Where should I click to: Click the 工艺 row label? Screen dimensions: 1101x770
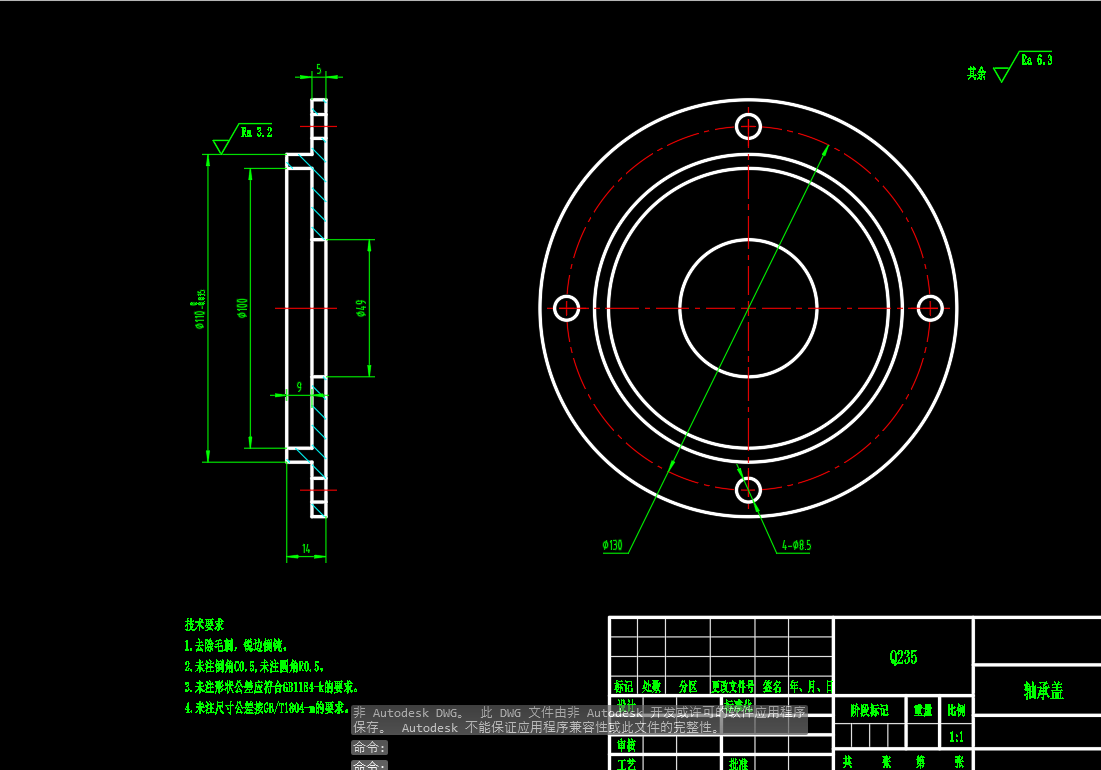626,764
